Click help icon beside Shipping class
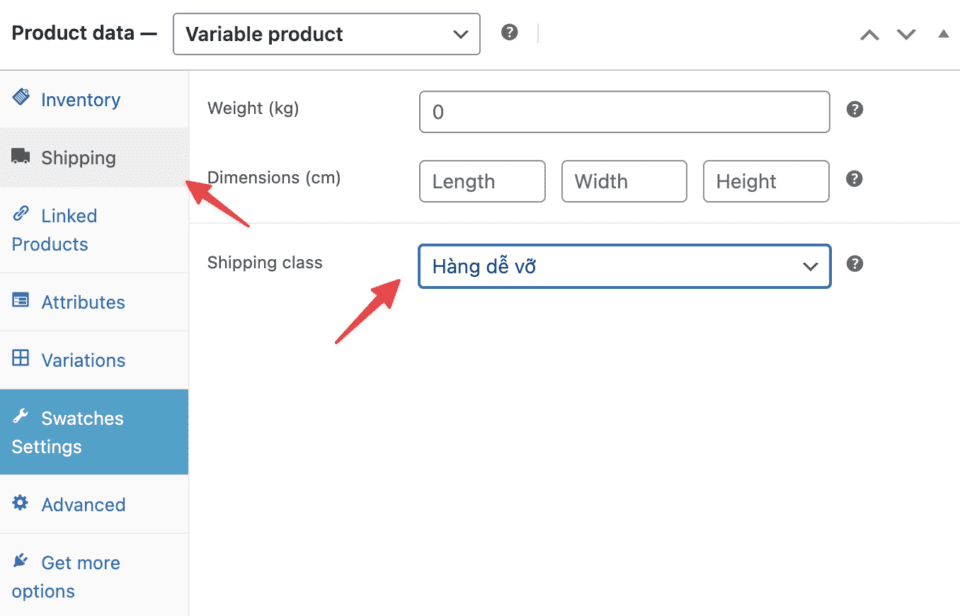Image resolution: width=960 pixels, height=616 pixels. 854,264
